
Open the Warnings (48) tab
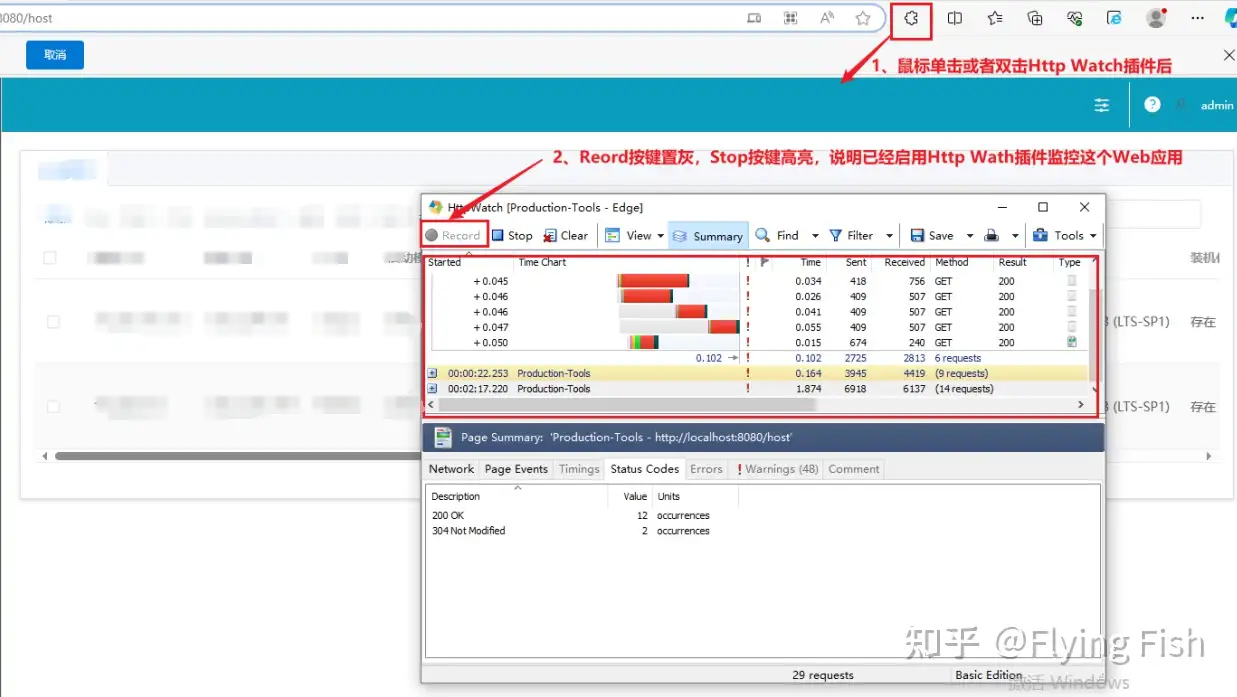(x=777, y=469)
